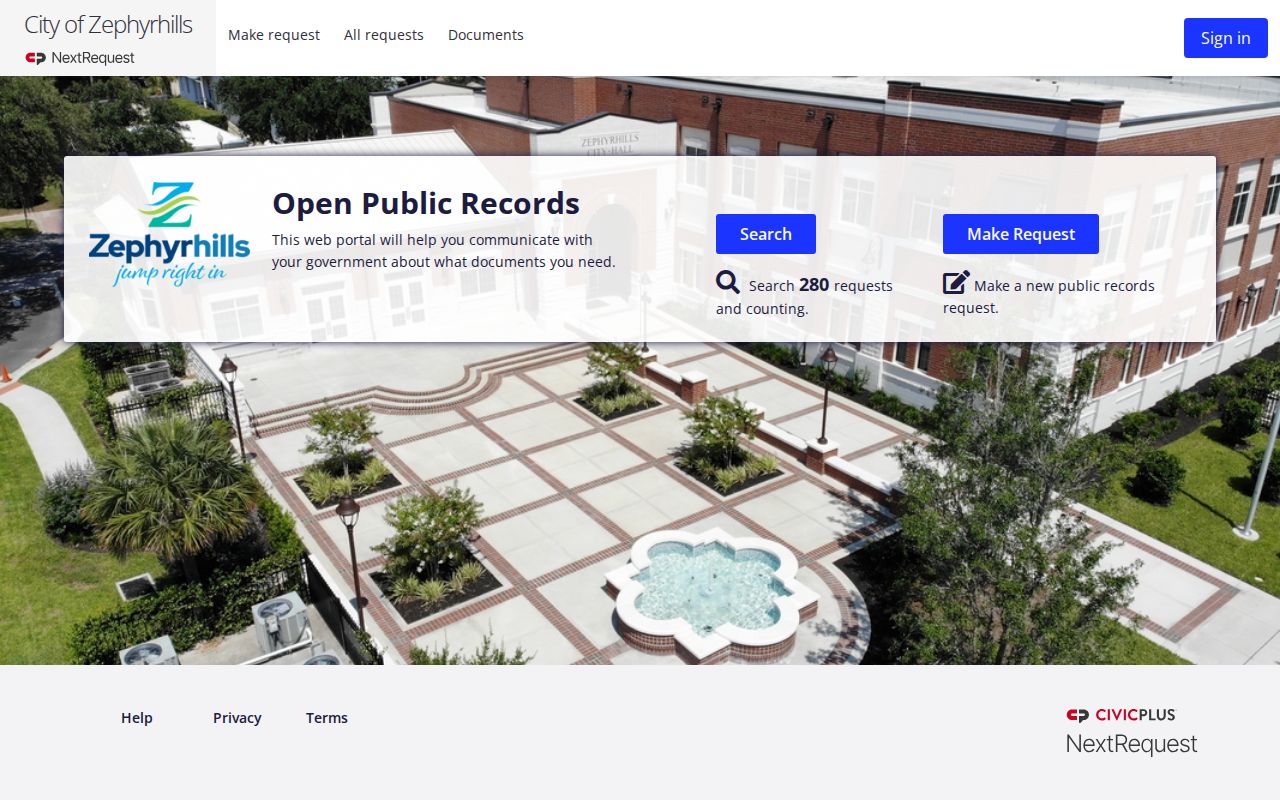Click the Sign in button
The height and width of the screenshot is (800, 1280).
pos(1225,38)
